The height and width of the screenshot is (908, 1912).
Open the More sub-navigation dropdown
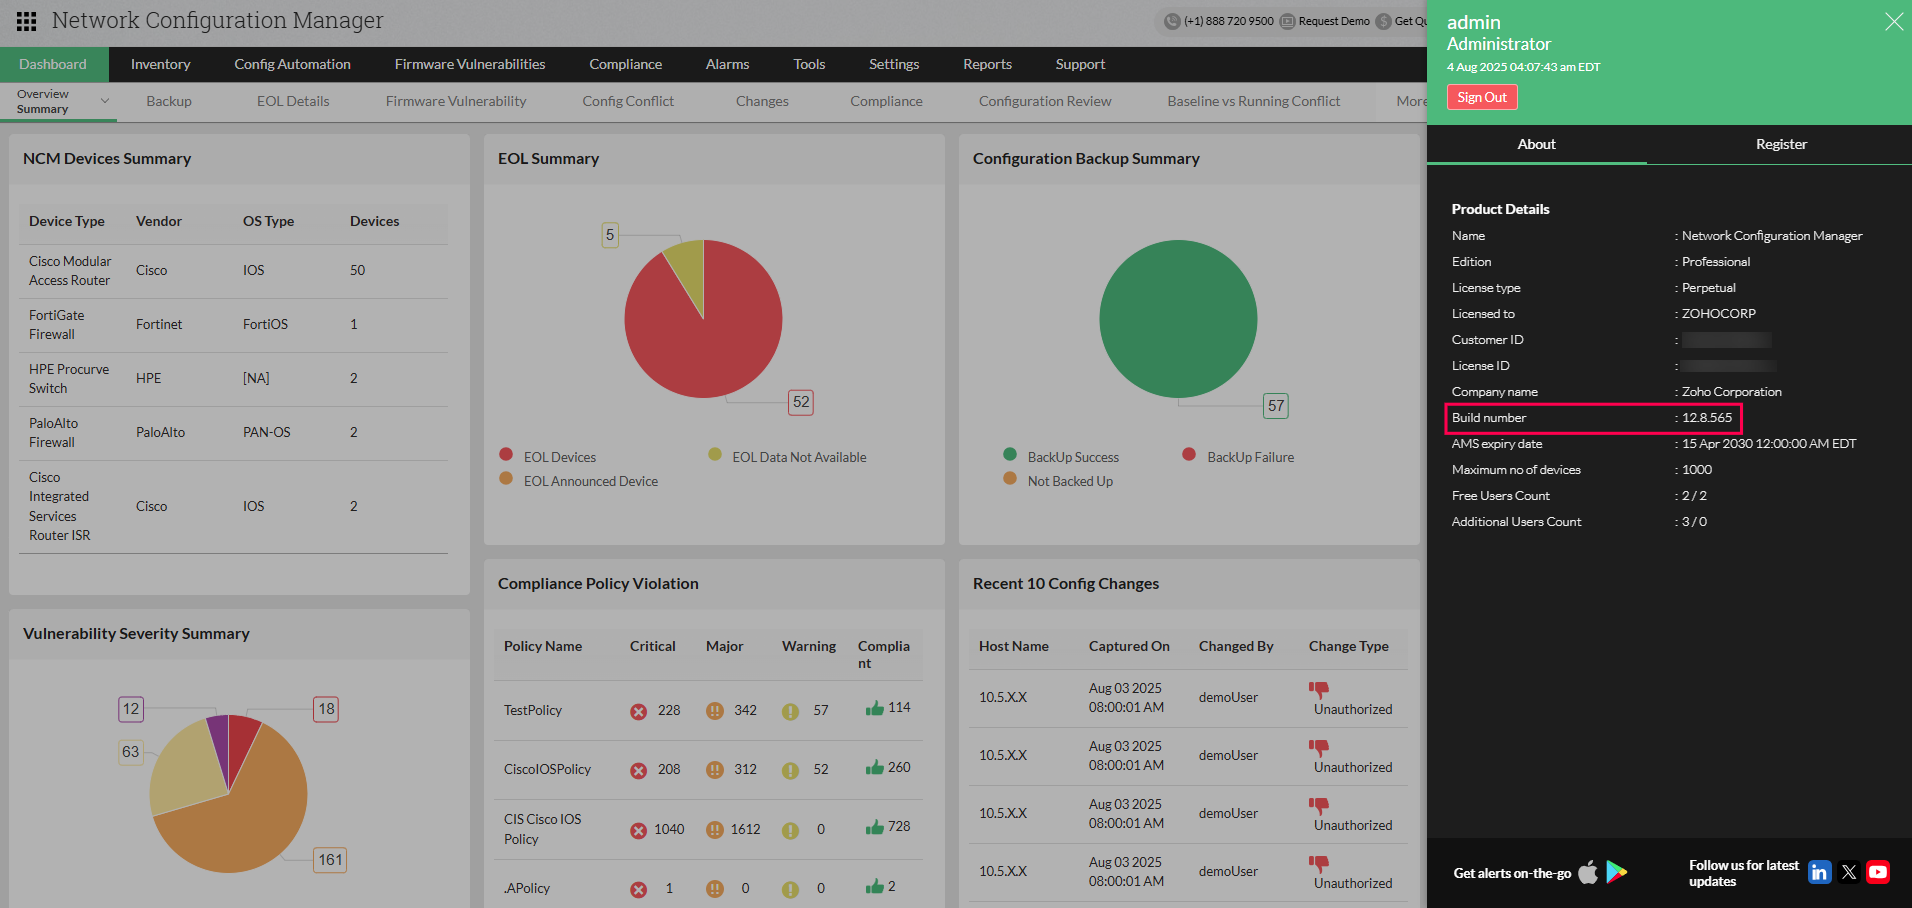[1409, 100]
